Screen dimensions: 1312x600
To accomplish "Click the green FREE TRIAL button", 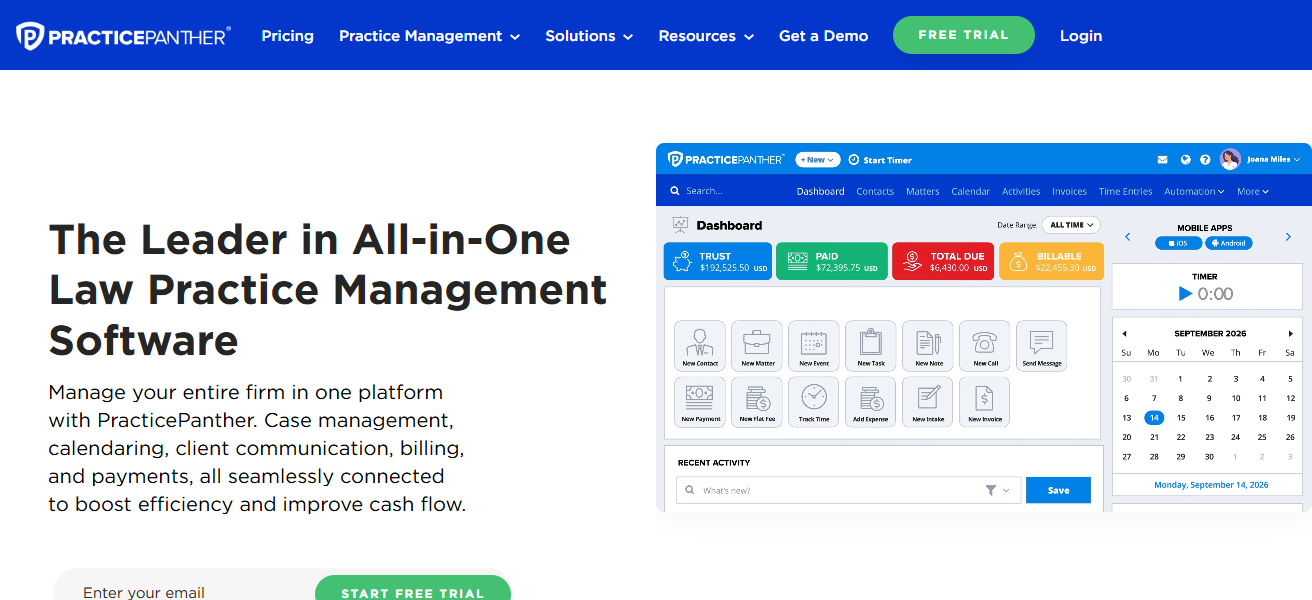I will click(963, 35).
